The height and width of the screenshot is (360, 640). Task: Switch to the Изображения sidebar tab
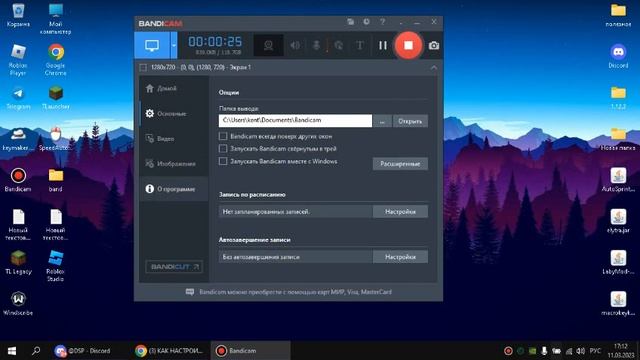(x=173, y=164)
